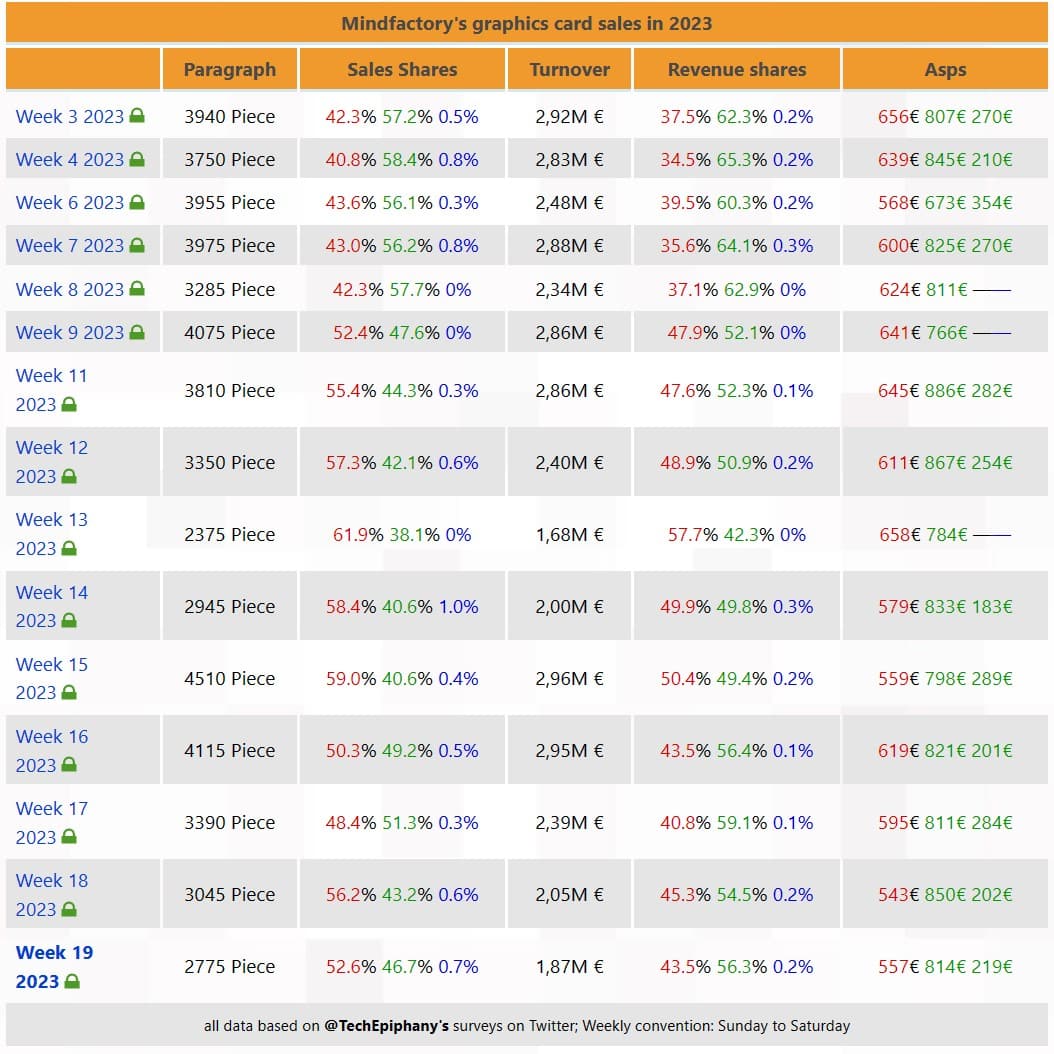1054x1054 pixels.
Task: Click the lock icon in the Week 11 2023 row
Action: (x=69, y=405)
